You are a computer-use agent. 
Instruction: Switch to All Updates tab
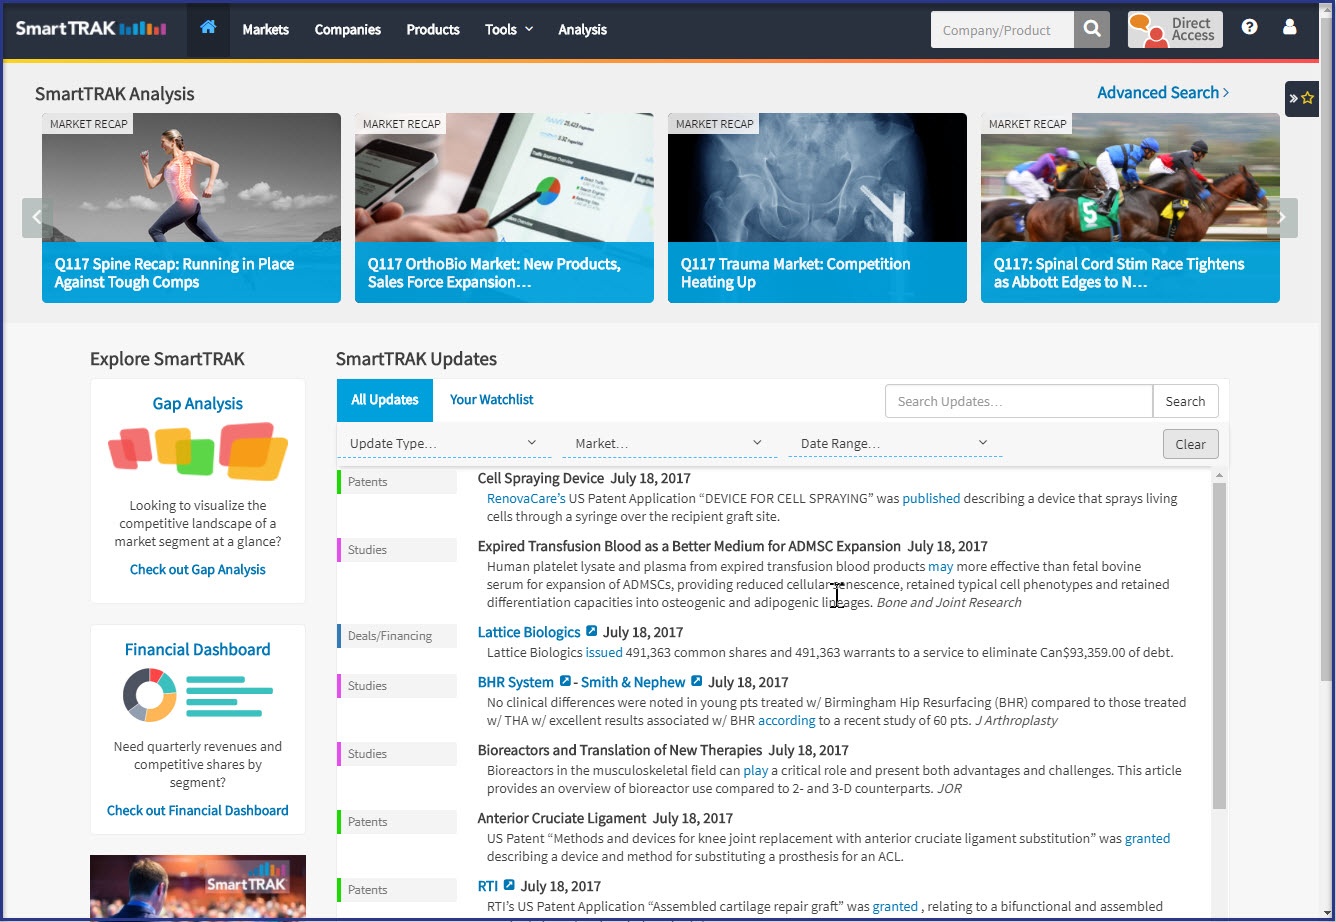385,400
